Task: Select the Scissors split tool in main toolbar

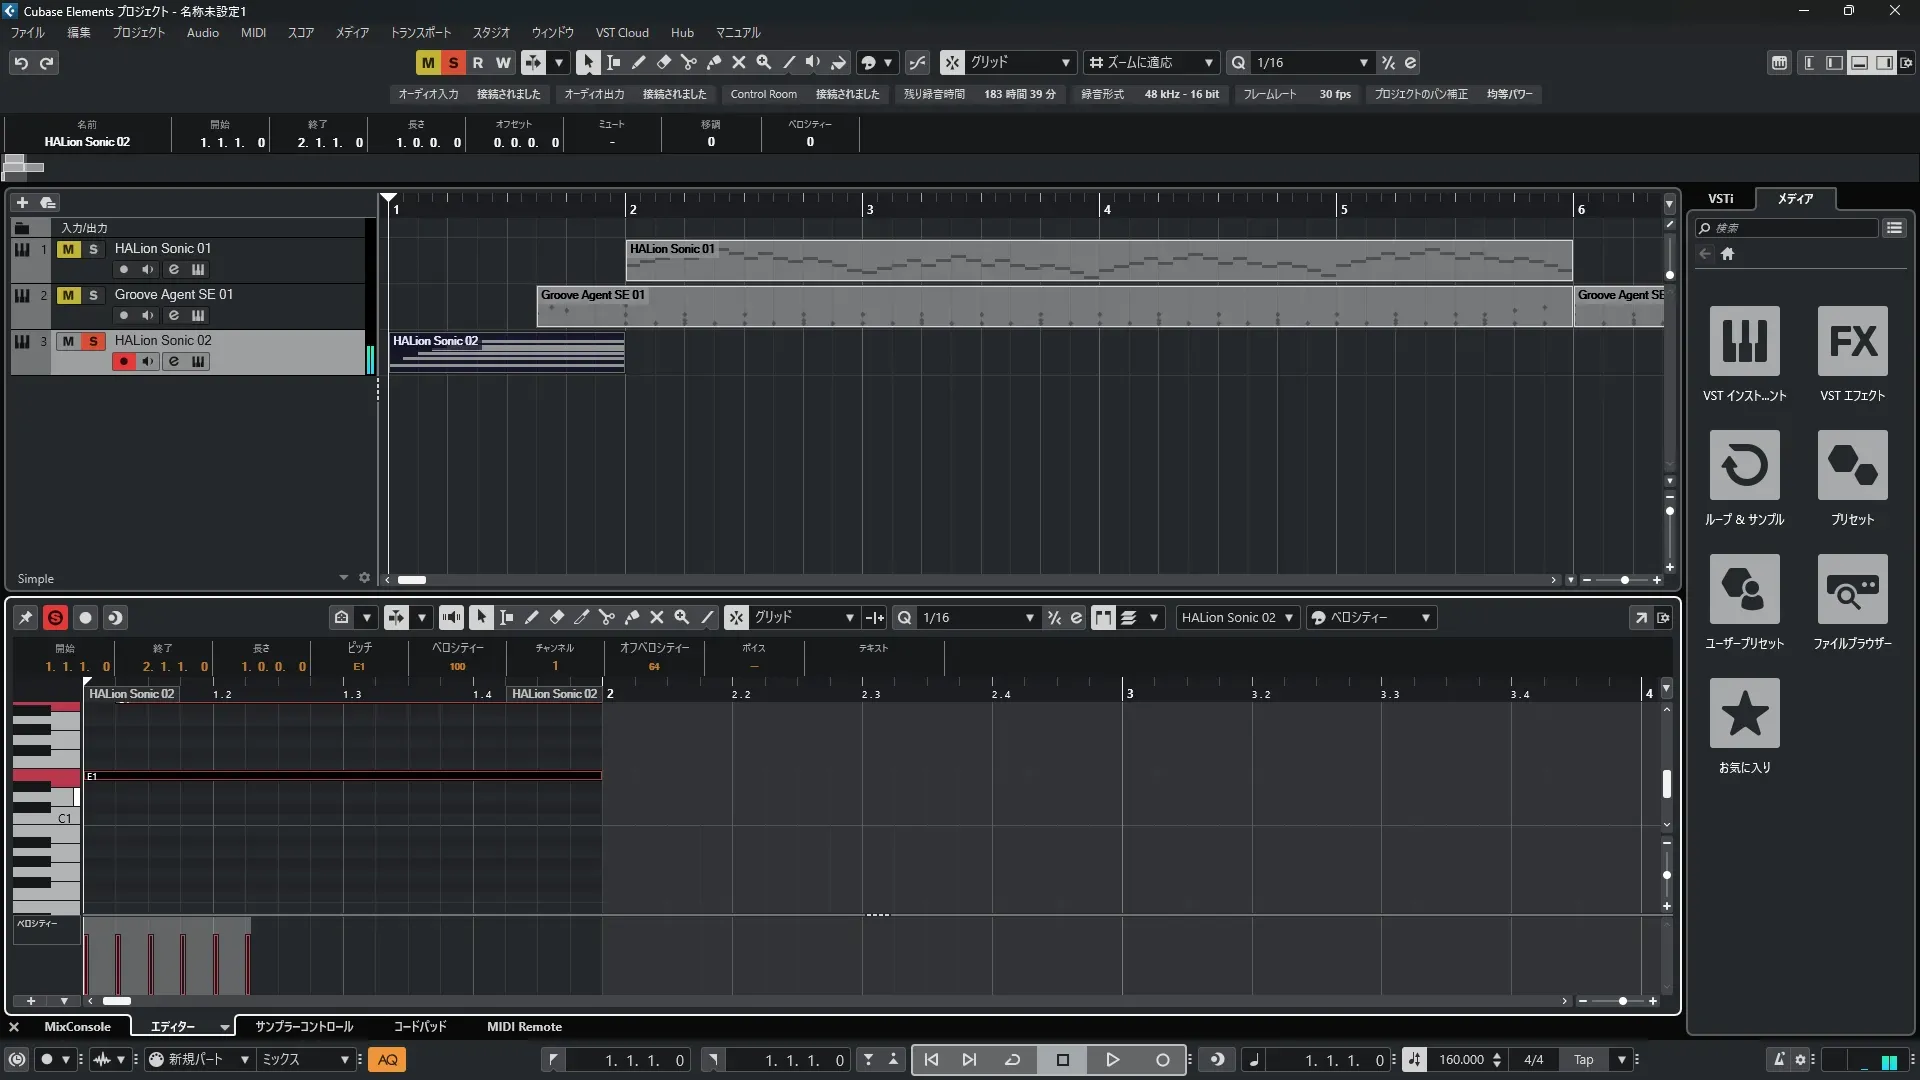Action: [688, 62]
